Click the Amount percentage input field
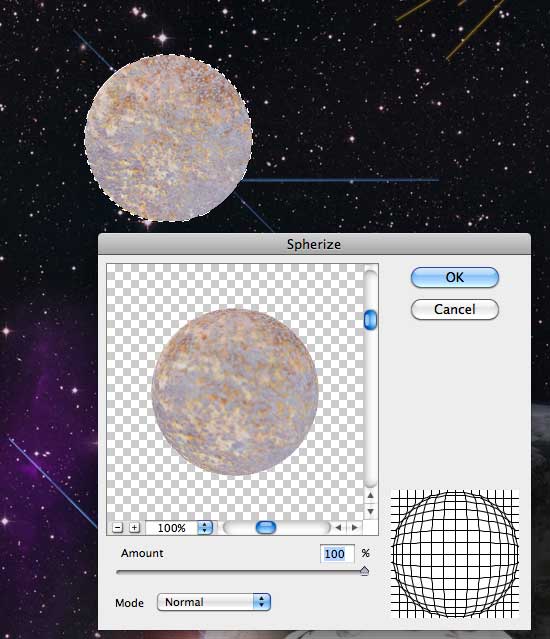The height and width of the screenshot is (639, 550). (337, 553)
